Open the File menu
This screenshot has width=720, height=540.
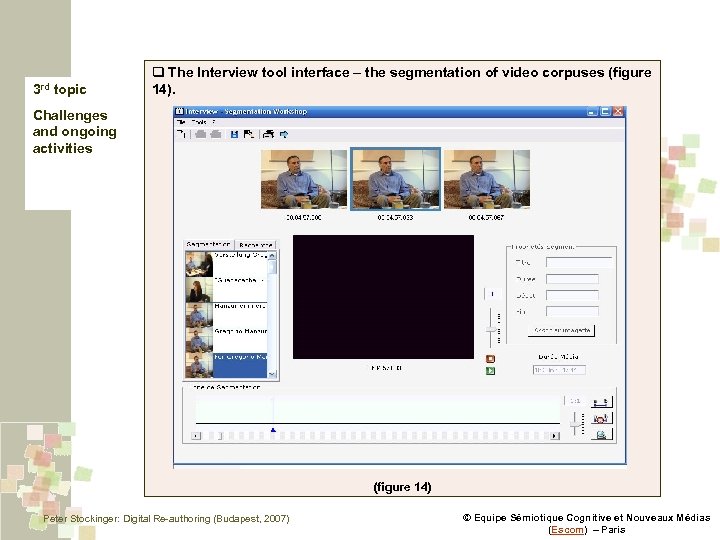181,122
